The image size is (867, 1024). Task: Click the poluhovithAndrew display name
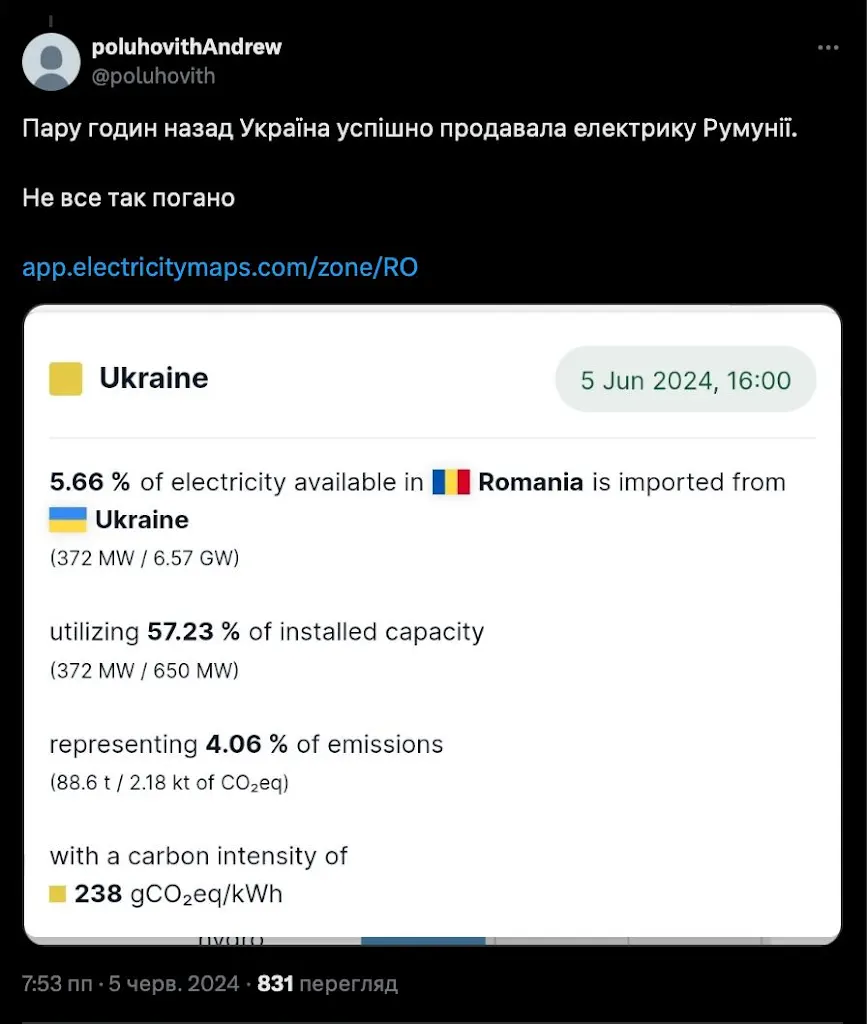point(186,47)
